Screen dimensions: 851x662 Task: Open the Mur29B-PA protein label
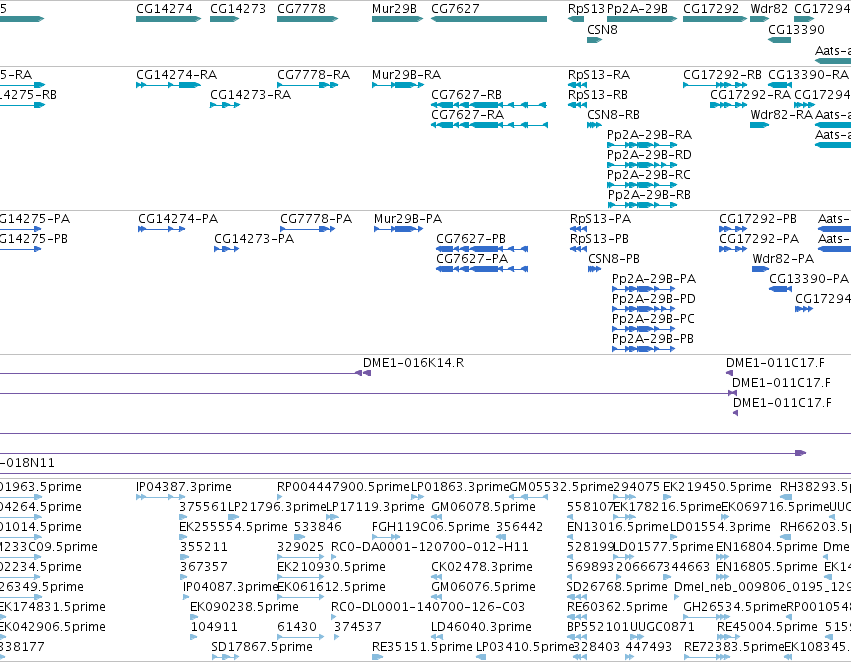(x=408, y=219)
